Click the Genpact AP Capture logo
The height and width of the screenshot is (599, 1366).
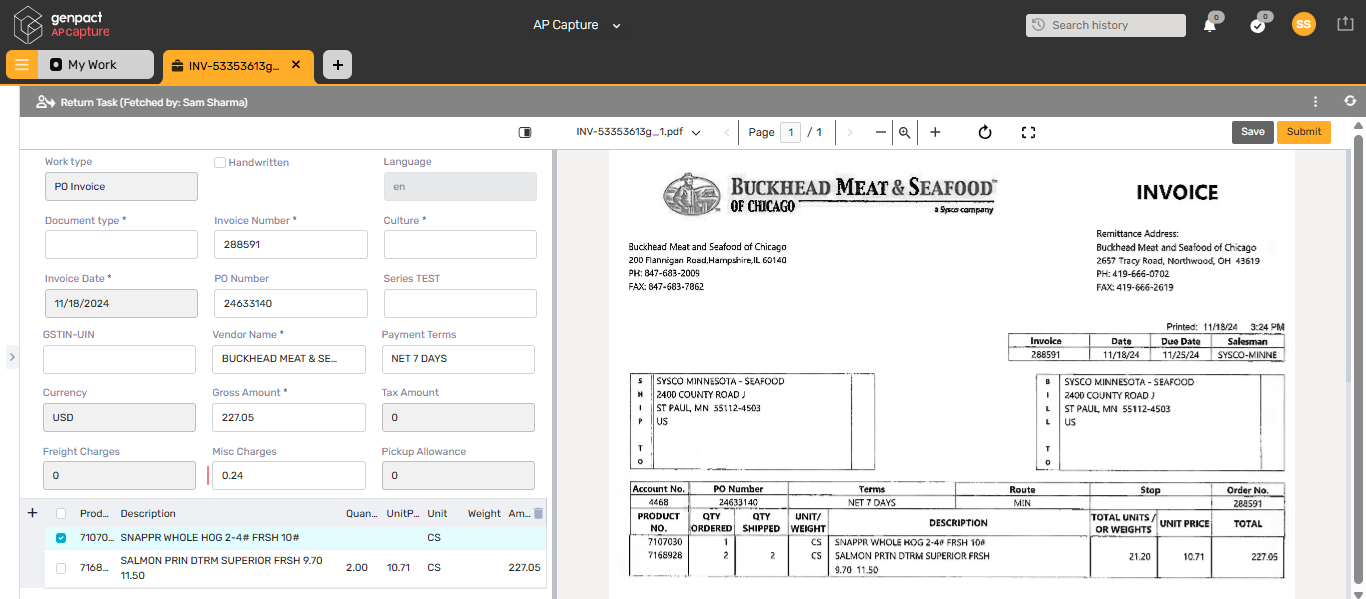coord(62,24)
